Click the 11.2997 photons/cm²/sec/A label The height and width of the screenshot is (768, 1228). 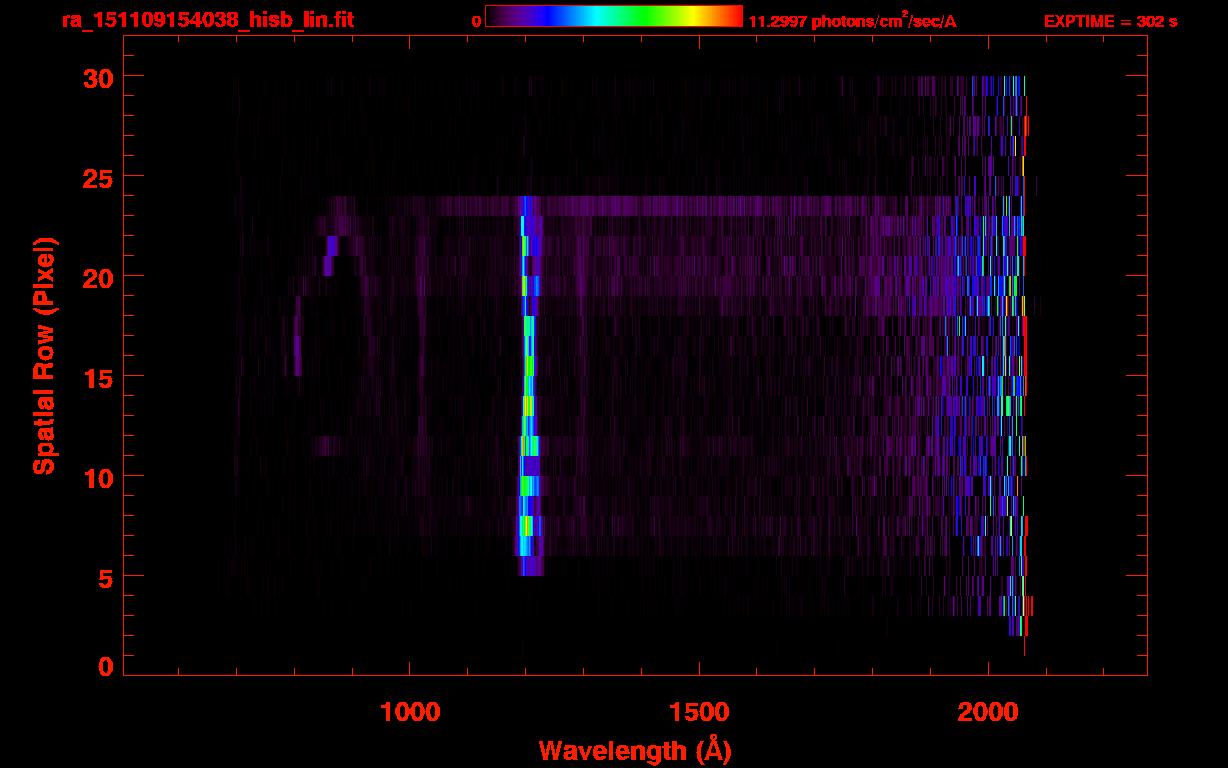point(852,20)
